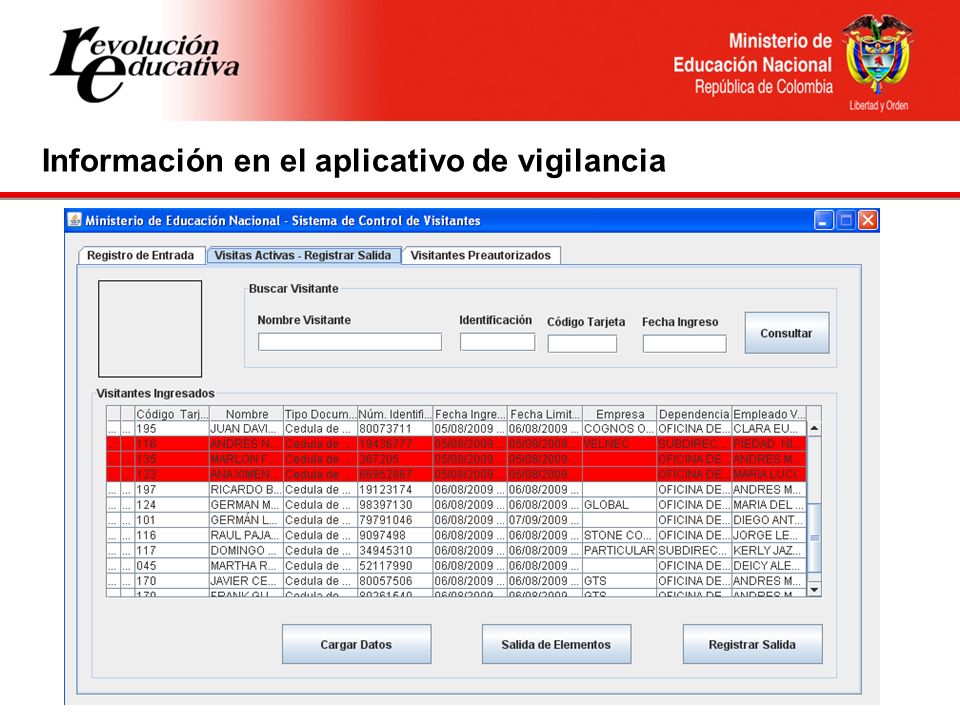Click the KERLY JAZ... employee cell
The height and width of the screenshot is (720, 960).
pyautogui.click(x=767, y=550)
